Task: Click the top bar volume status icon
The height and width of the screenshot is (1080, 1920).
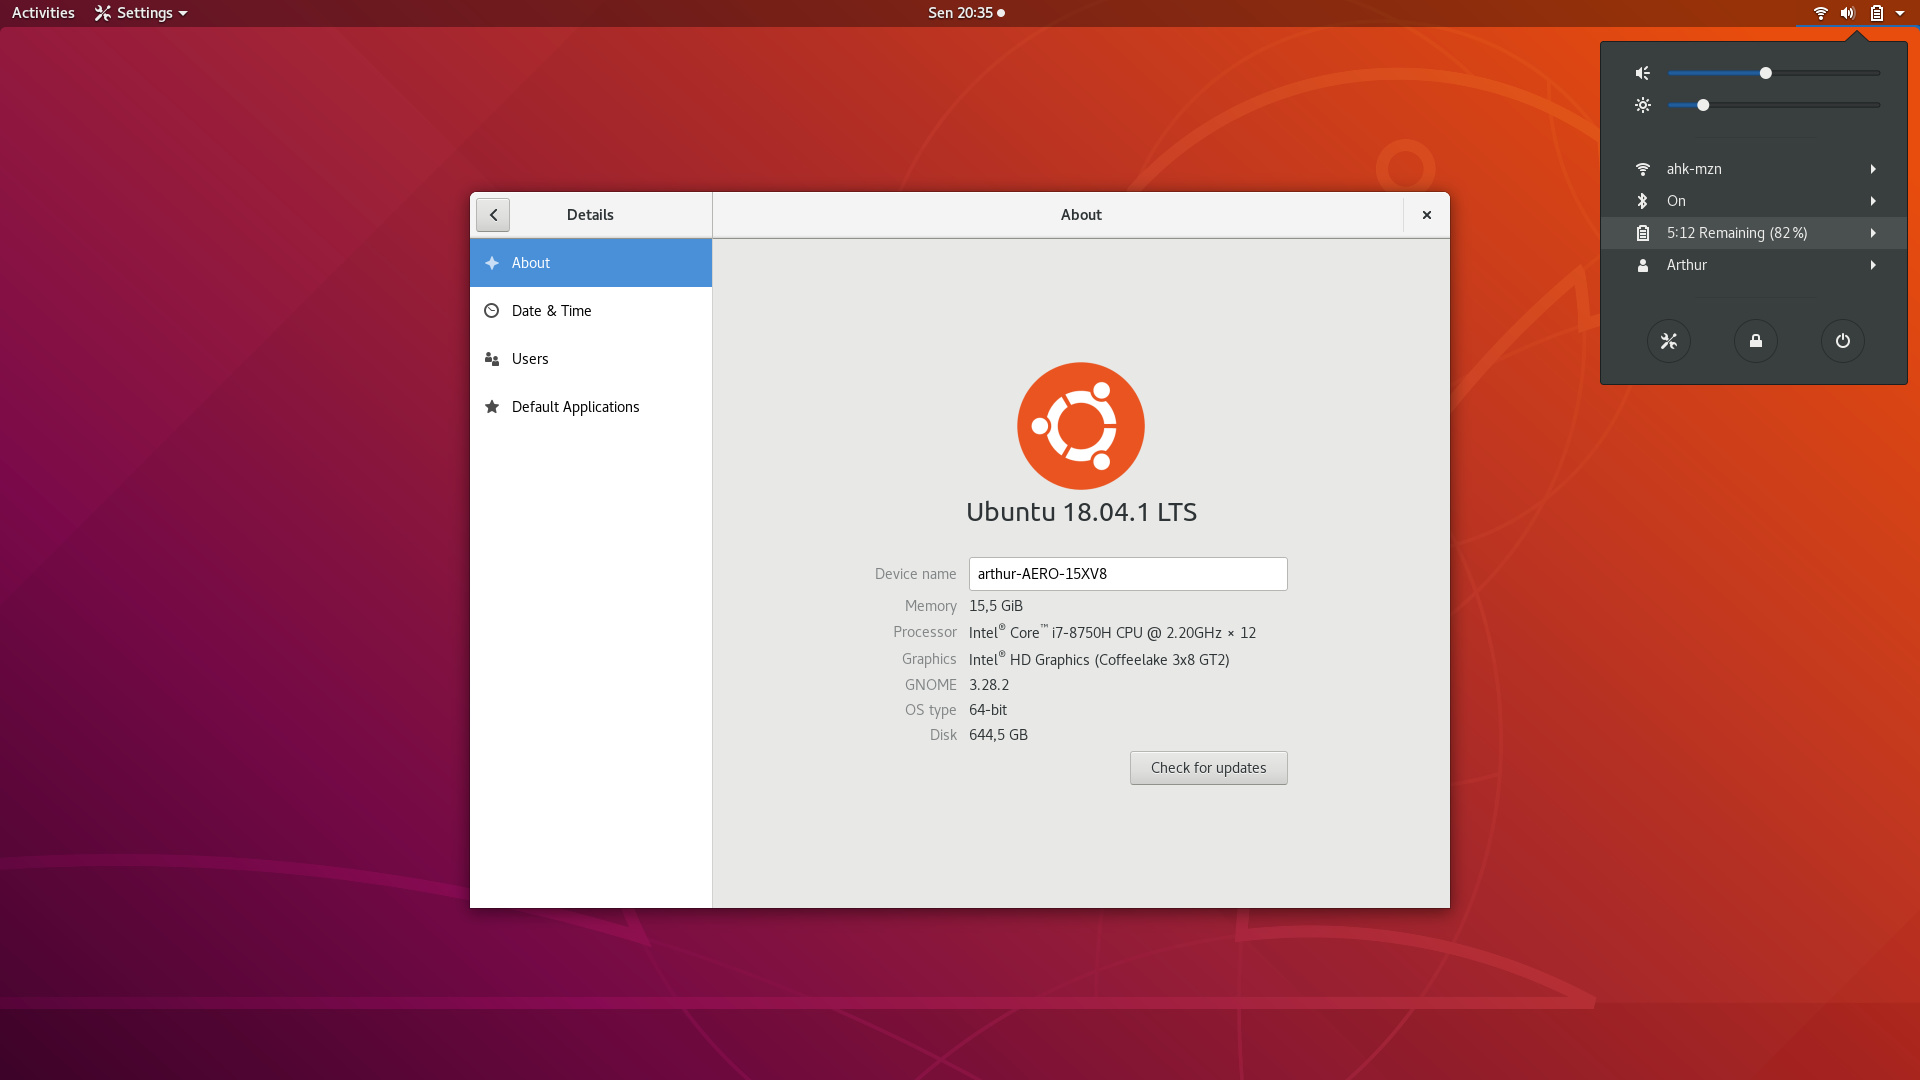Action: tap(1848, 13)
